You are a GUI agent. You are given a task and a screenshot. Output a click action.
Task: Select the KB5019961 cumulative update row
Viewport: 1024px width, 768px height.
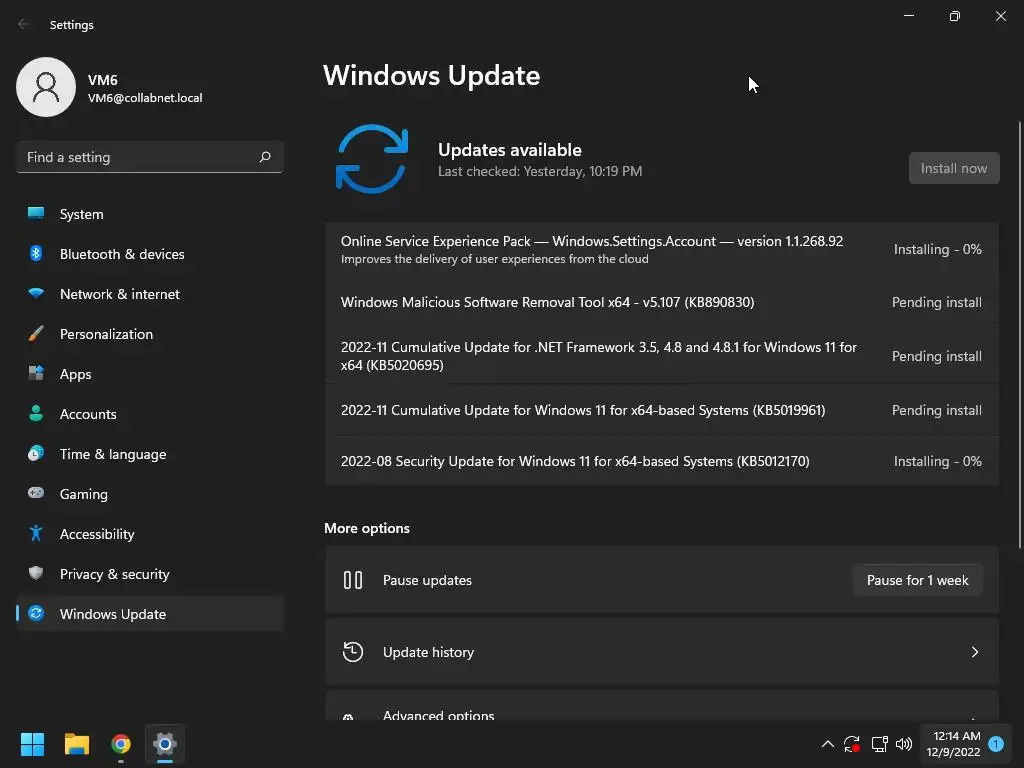click(662, 410)
